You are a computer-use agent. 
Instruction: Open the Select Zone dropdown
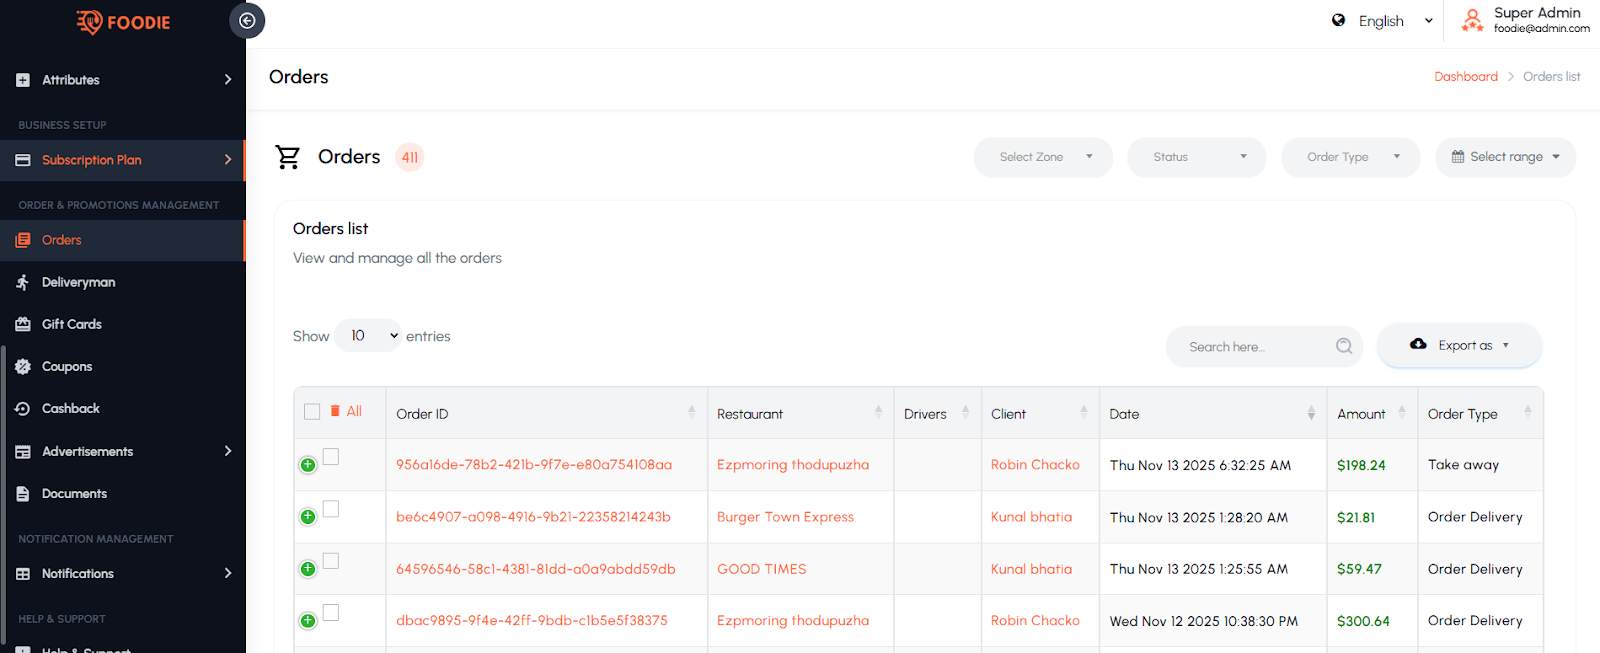[x=1043, y=157]
